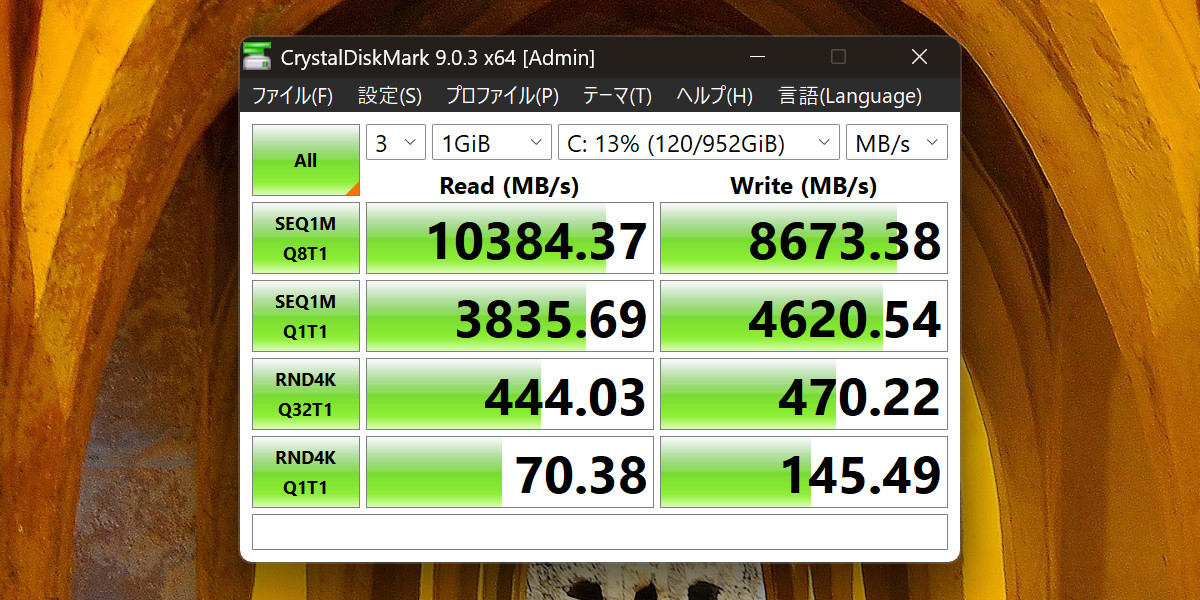Click the 10384.37 sequential read result
The width and height of the screenshot is (1200, 600).
[510, 238]
